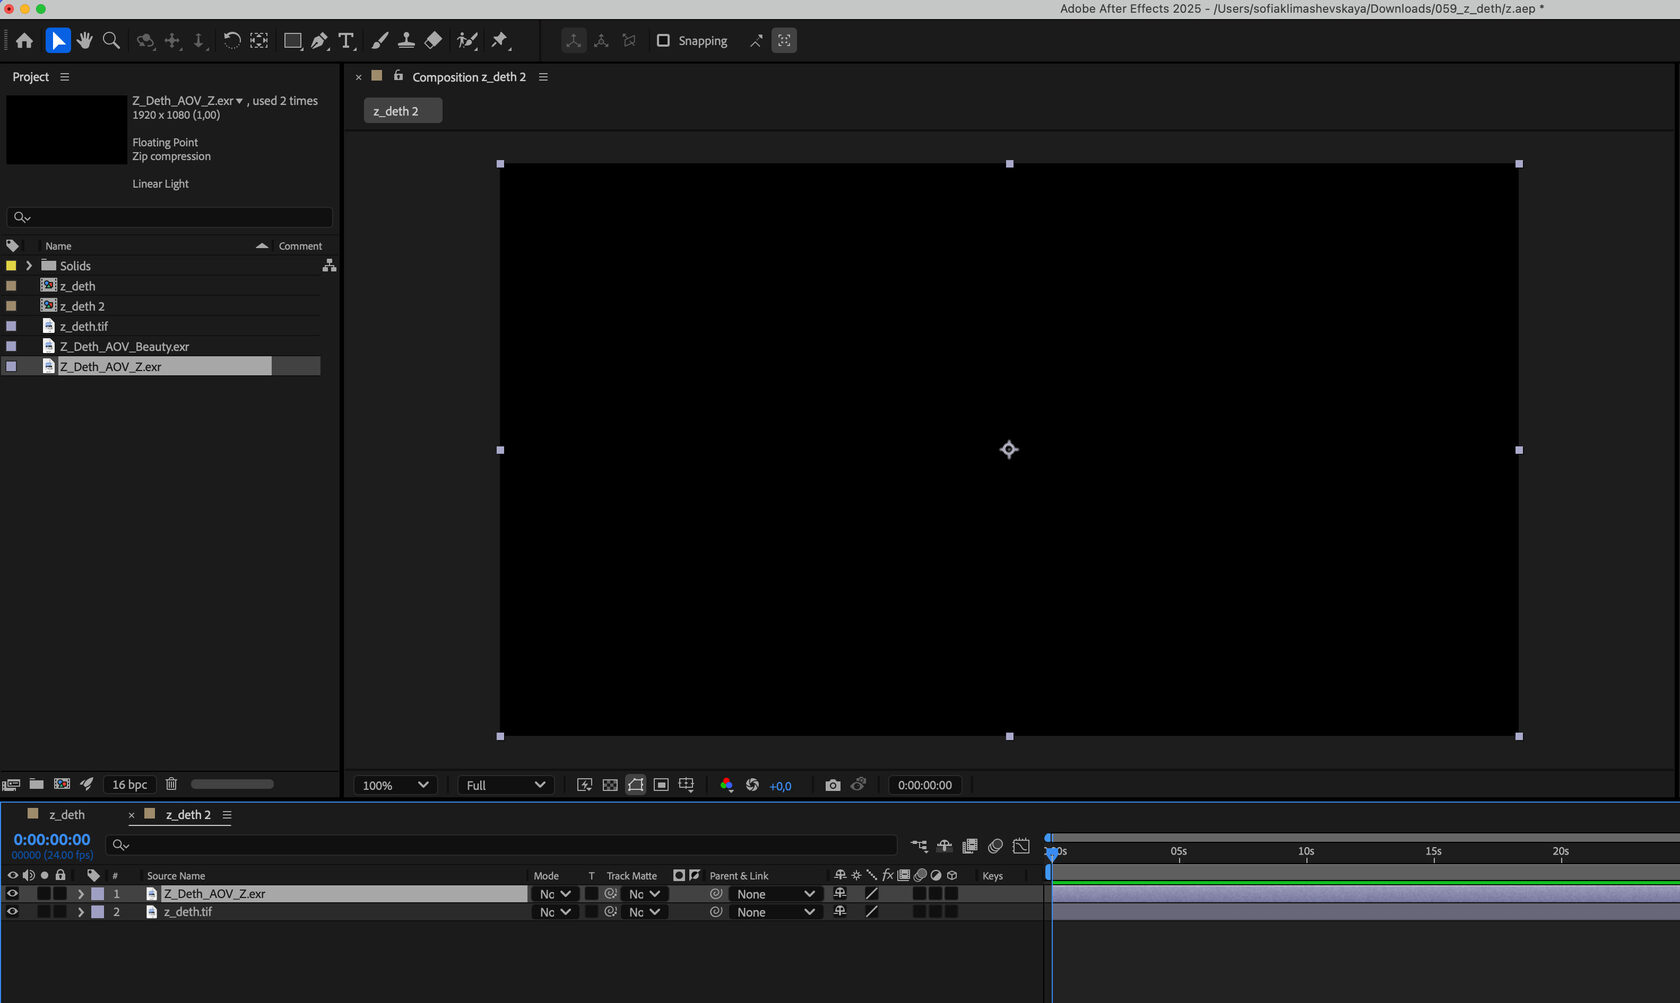Image resolution: width=1680 pixels, height=1003 pixels.
Task: Take a snapshot with camera icon
Action: click(x=832, y=785)
